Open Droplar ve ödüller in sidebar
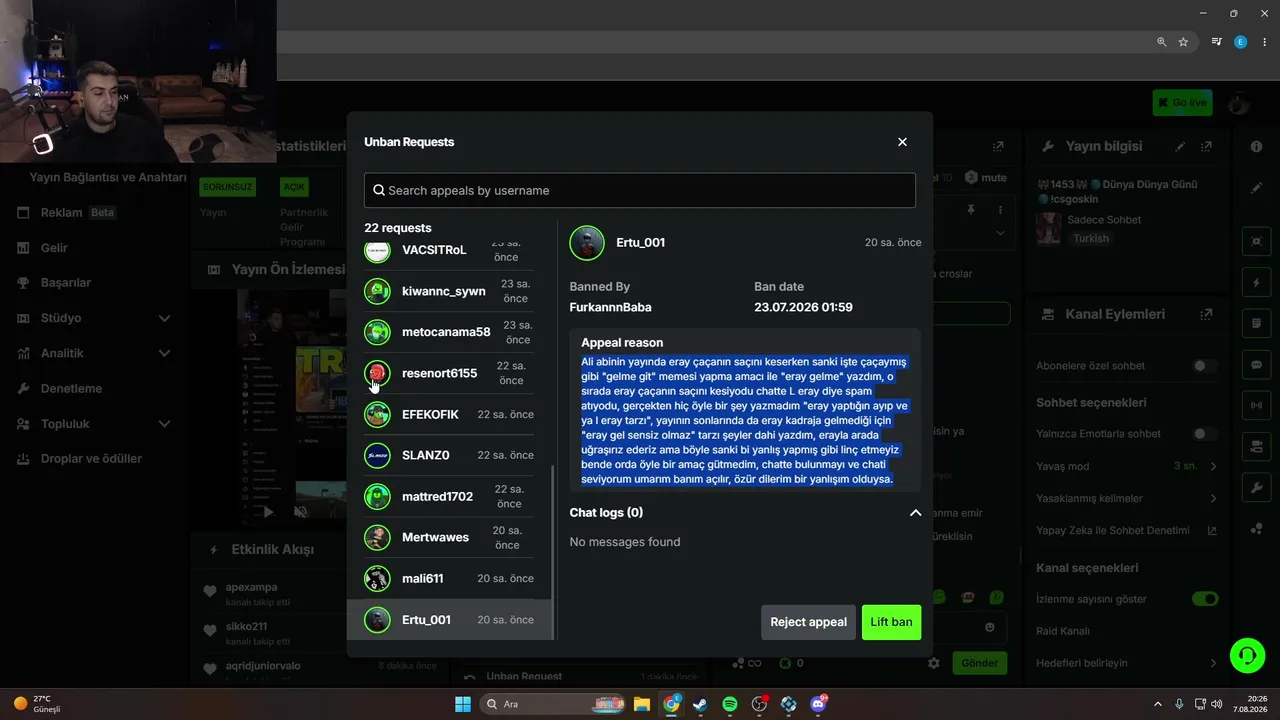Screen dimensions: 1280x720 91,459
